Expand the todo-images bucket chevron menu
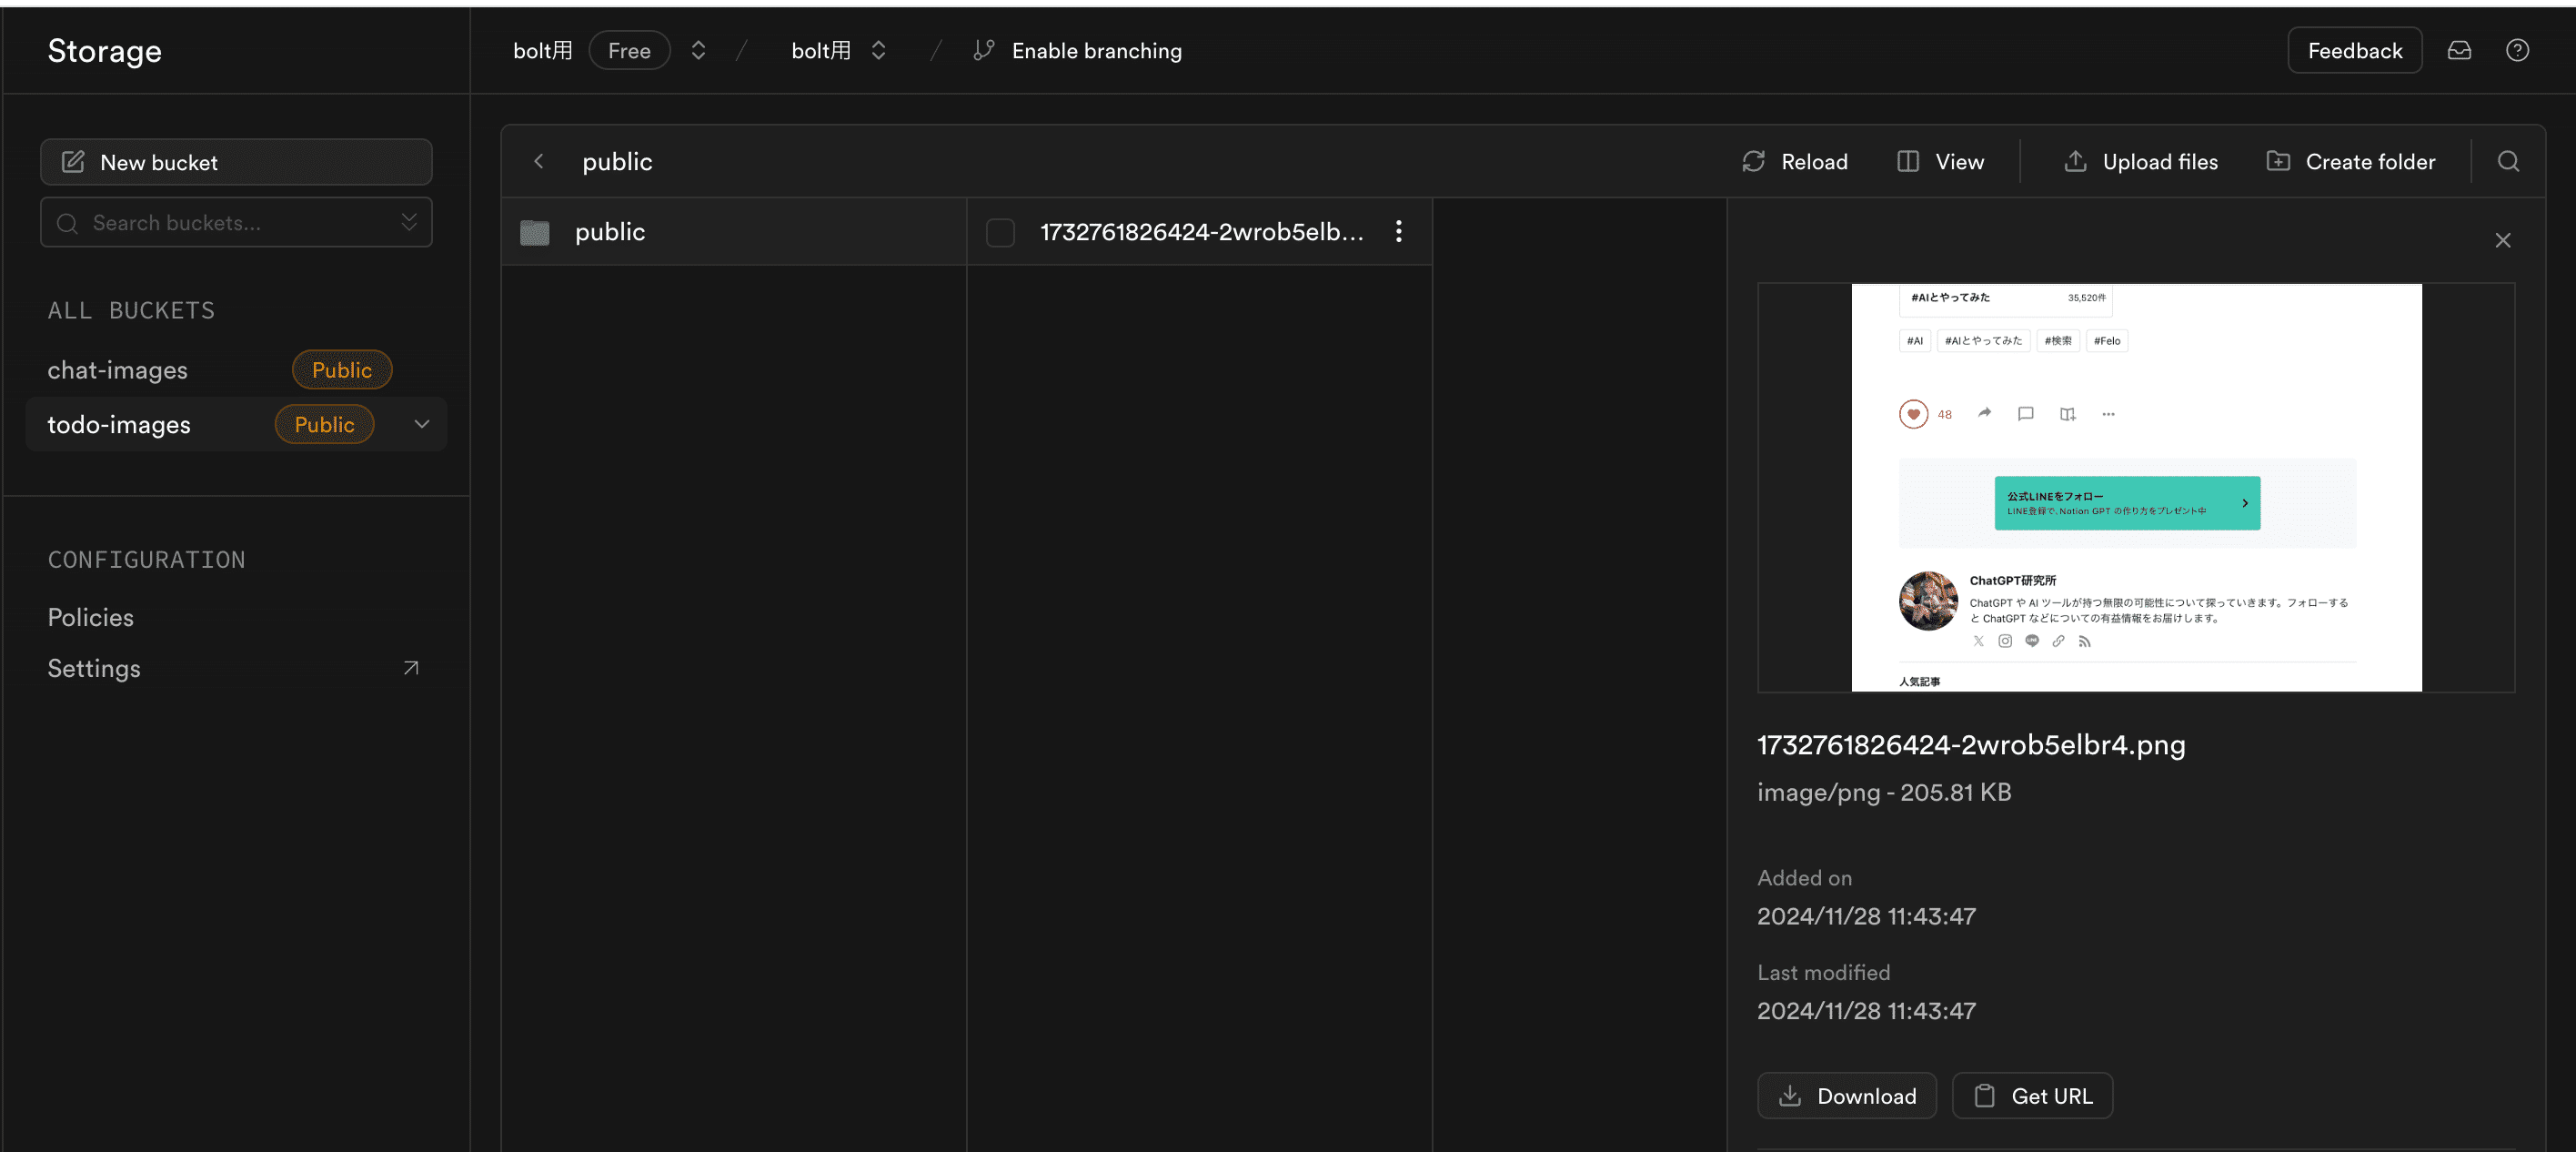Viewport: 2576px width, 1152px height. pyautogui.click(x=422, y=424)
